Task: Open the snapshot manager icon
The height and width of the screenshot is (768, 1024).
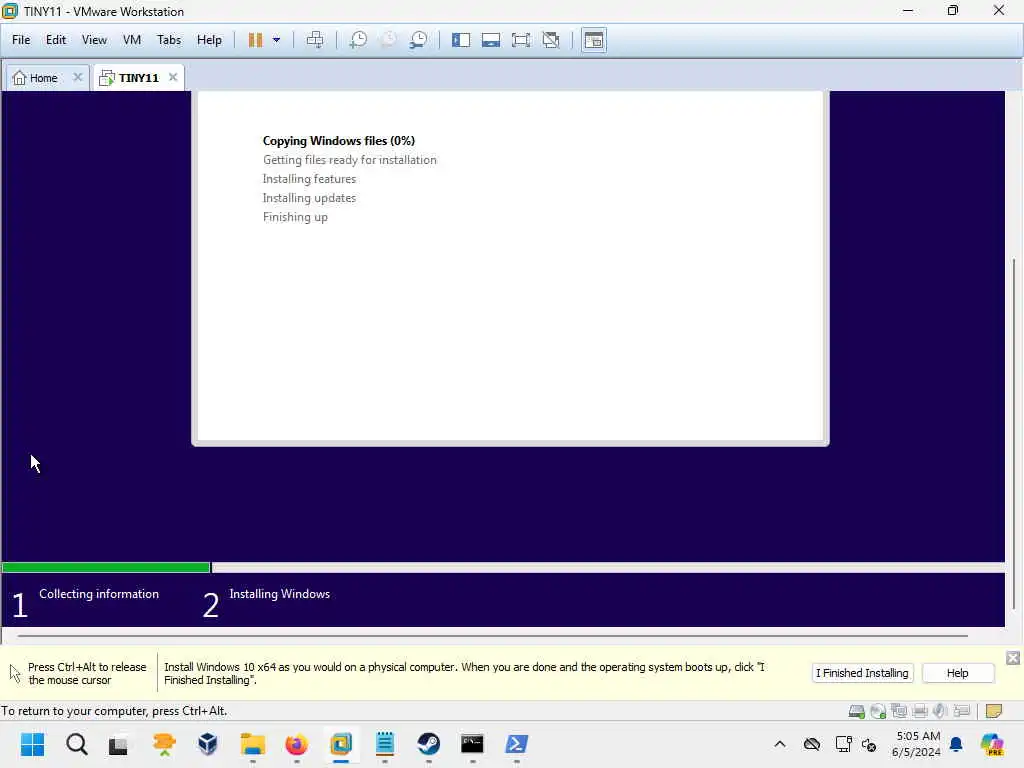Action: click(418, 40)
